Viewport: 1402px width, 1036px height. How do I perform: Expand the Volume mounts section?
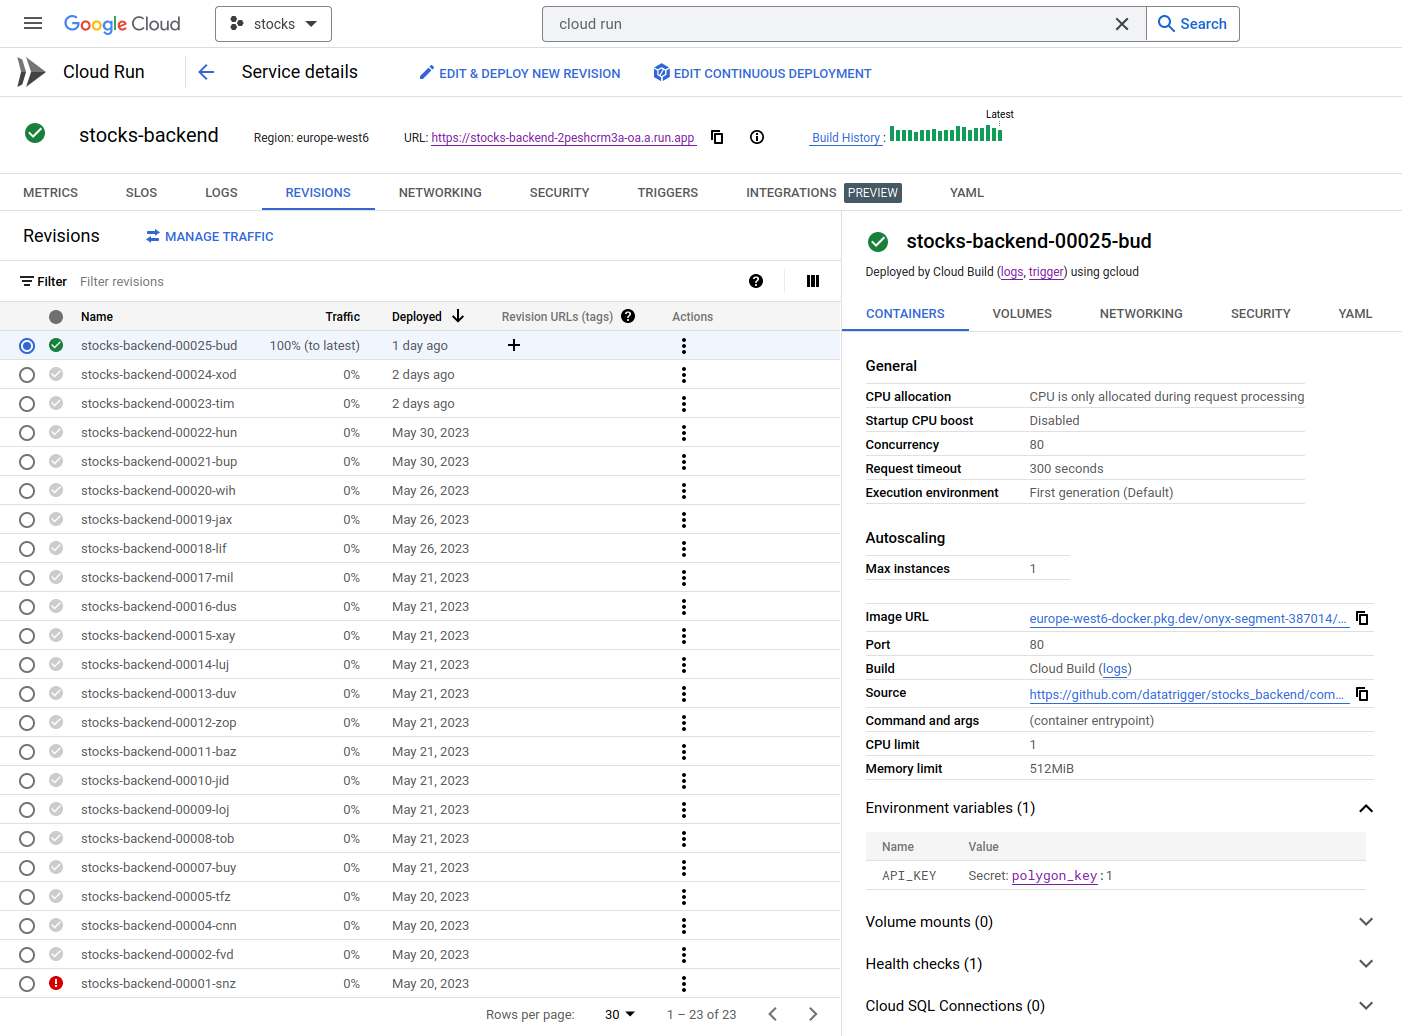click(1366, 922)
